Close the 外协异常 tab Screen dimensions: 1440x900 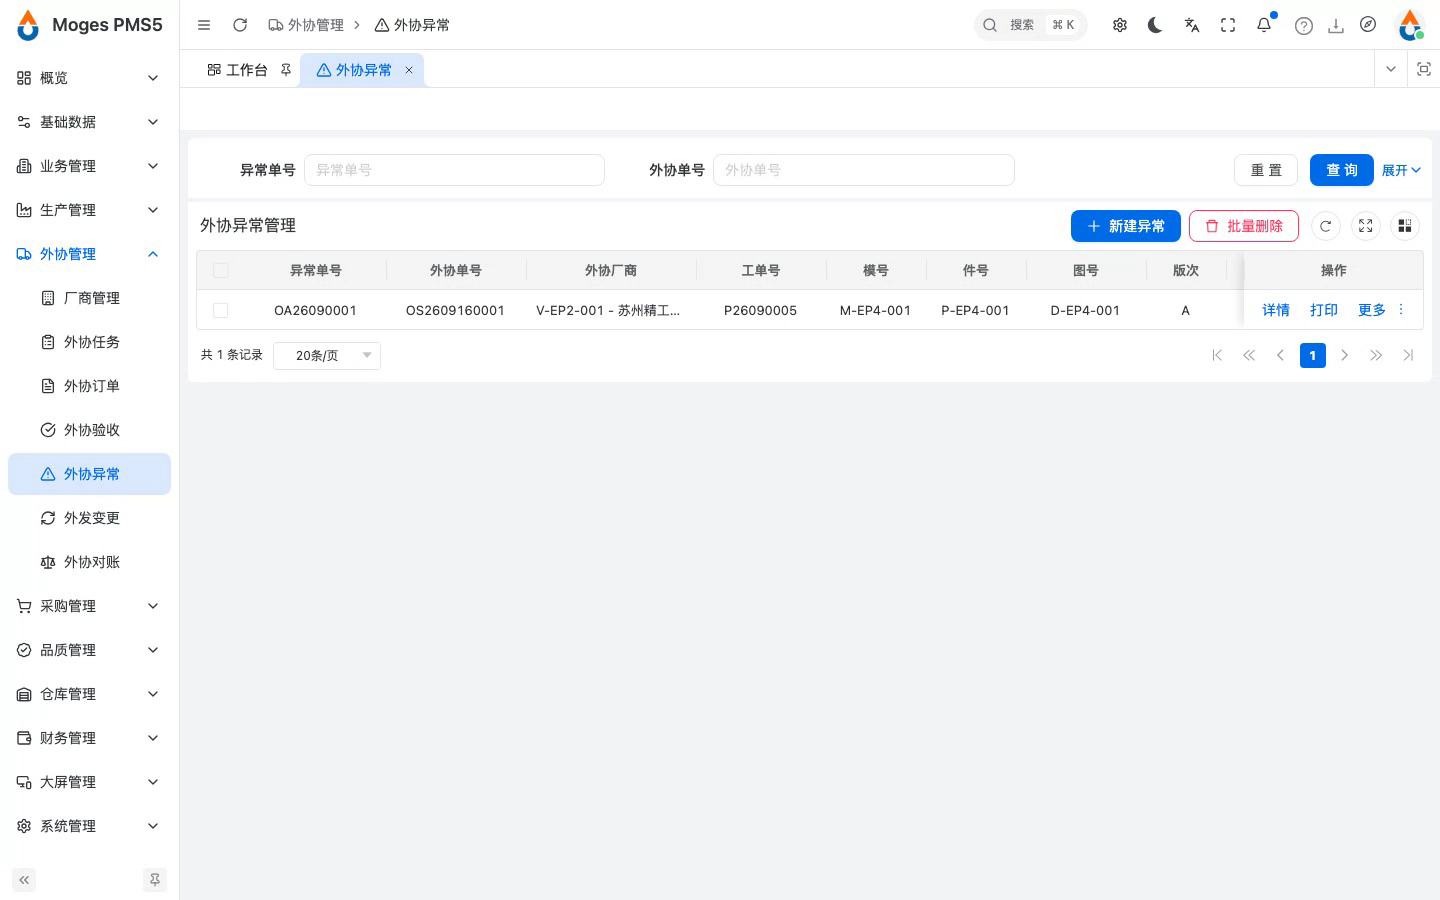[409, 70]
